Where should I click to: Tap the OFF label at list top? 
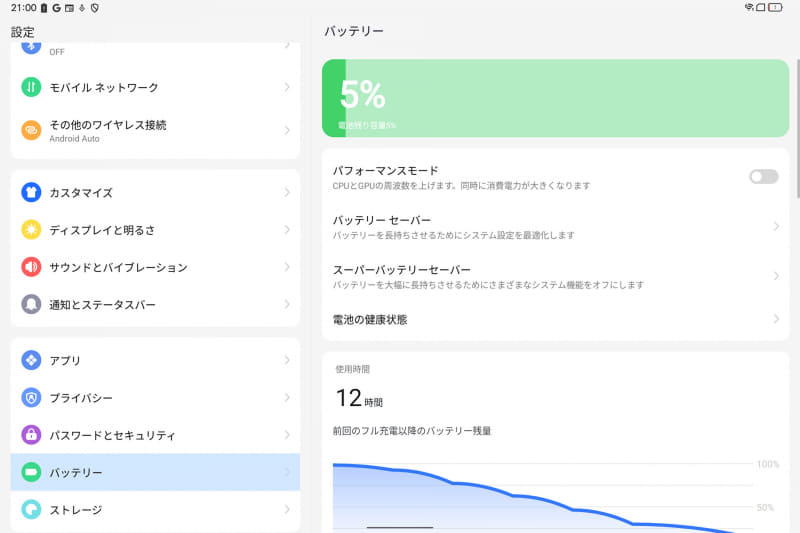point(57,52)
